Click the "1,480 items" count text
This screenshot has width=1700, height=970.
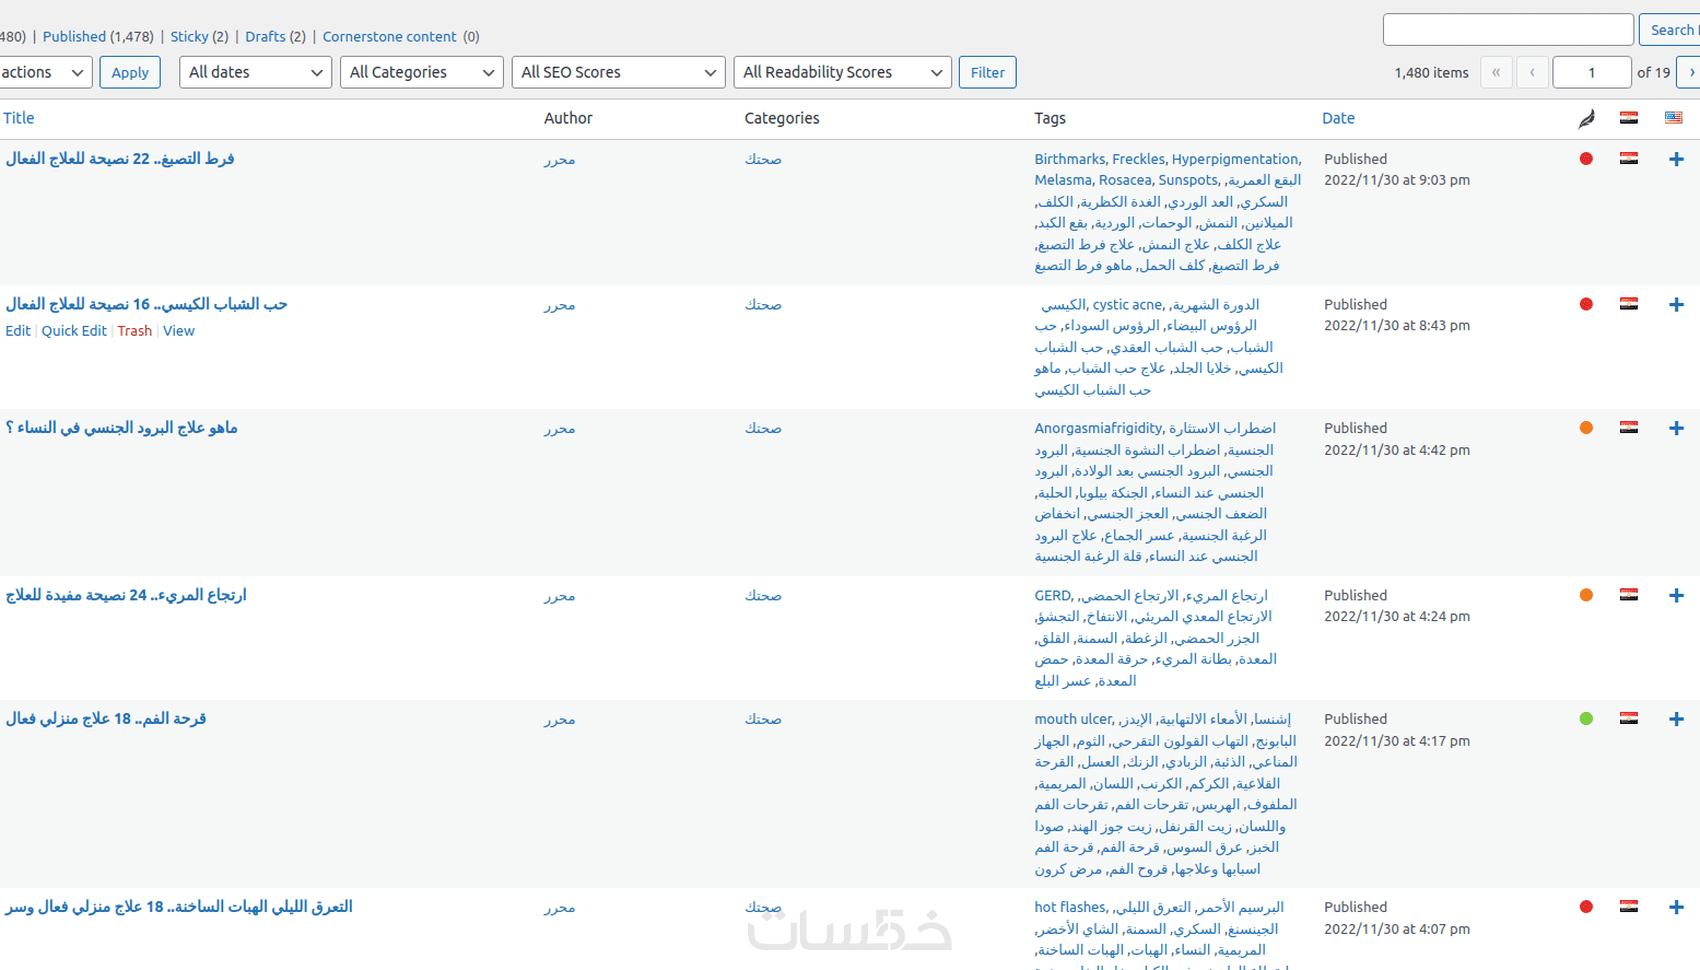click(x=1431, y=73)
